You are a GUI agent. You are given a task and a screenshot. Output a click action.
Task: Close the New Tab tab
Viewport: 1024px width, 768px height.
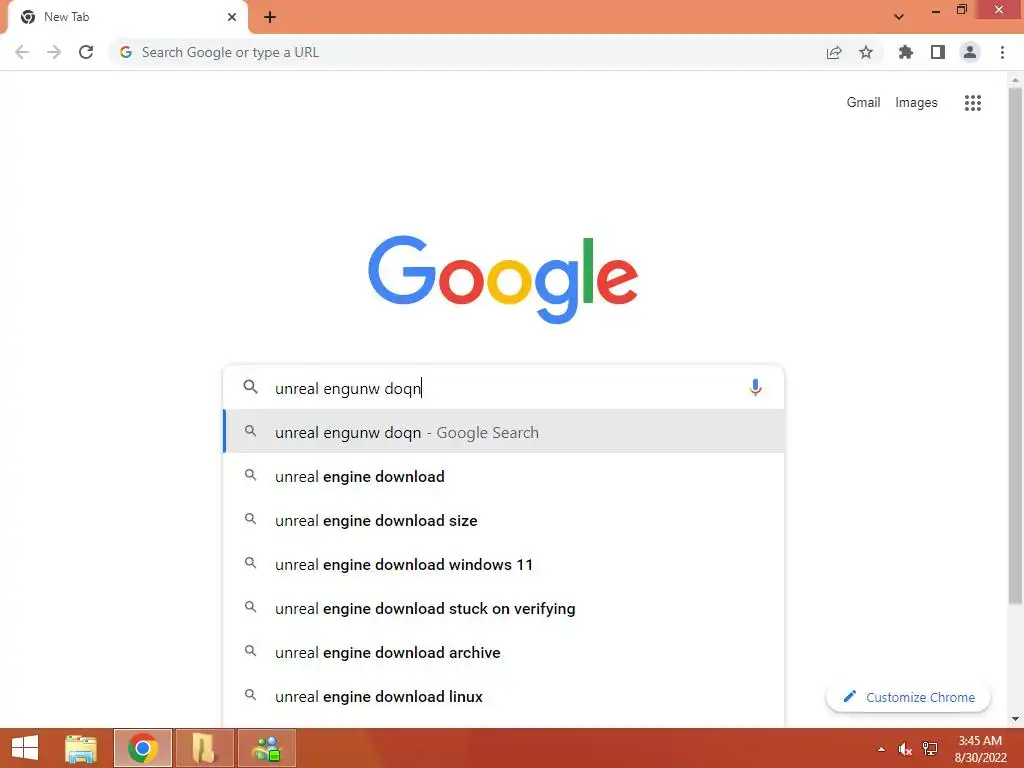[x=232, y=17]
